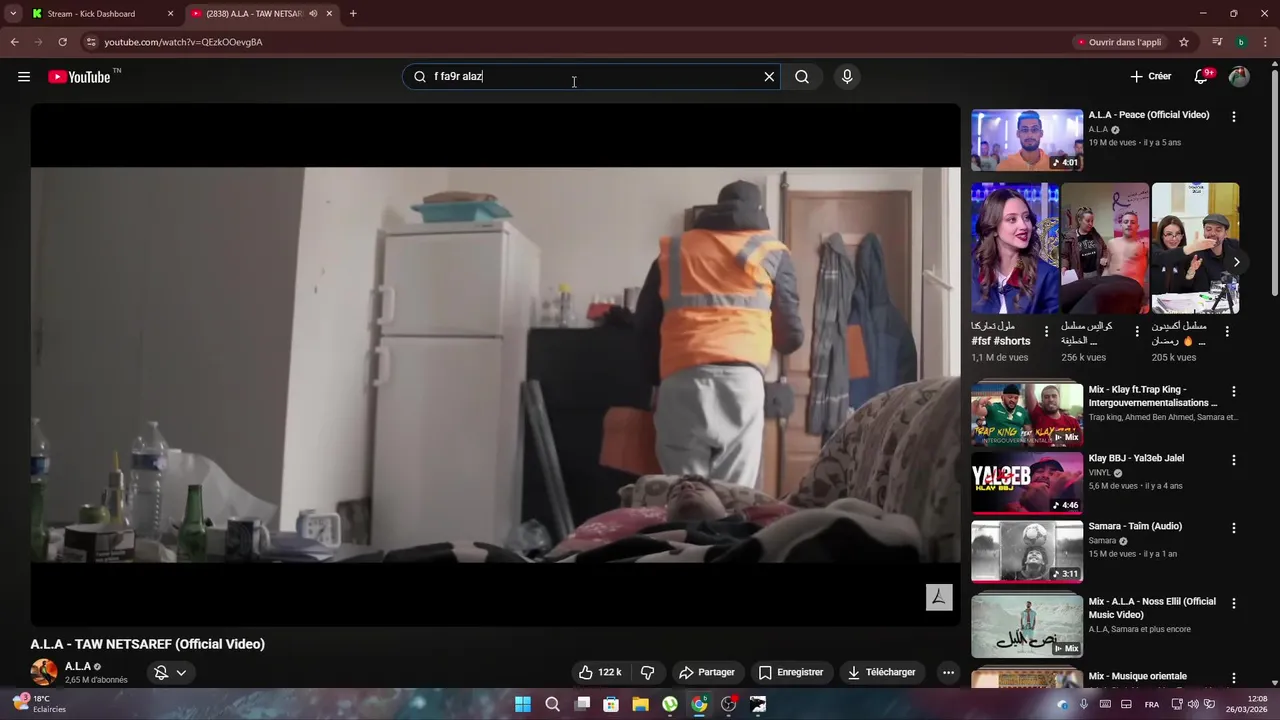The height and width of the screenshot is (720, 1280).
Task: Save video with Enregistrer
Action: (x=790, y=672)
